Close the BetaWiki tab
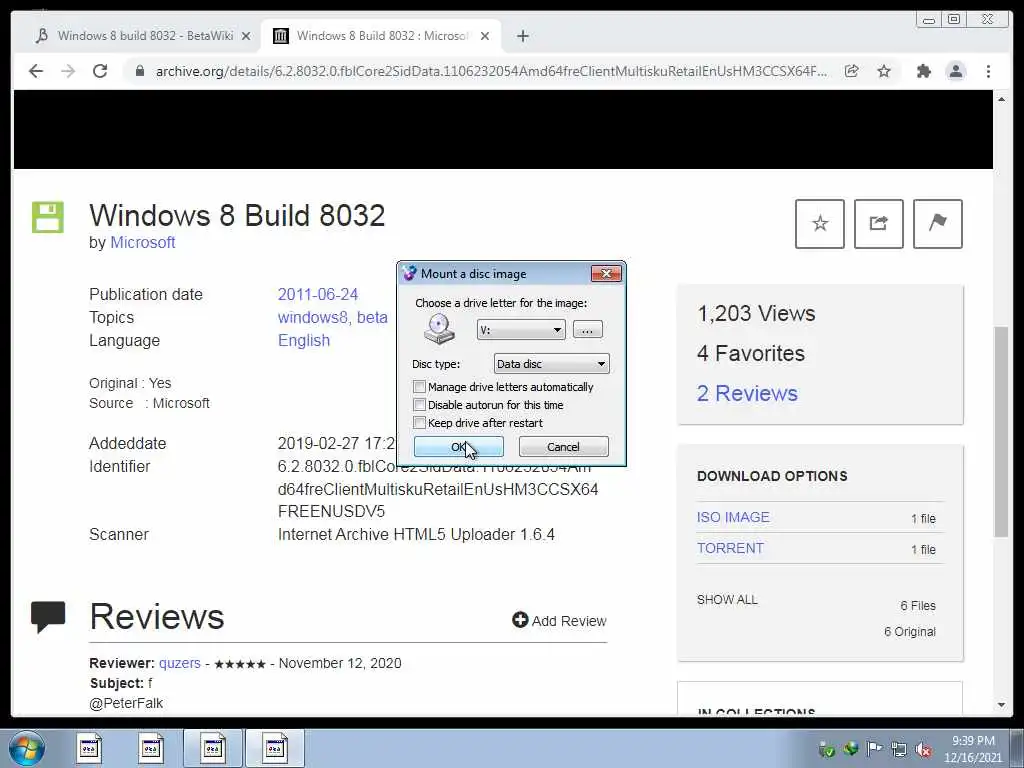This screenshot has height=768, width=1024. [x=246, y=36]
